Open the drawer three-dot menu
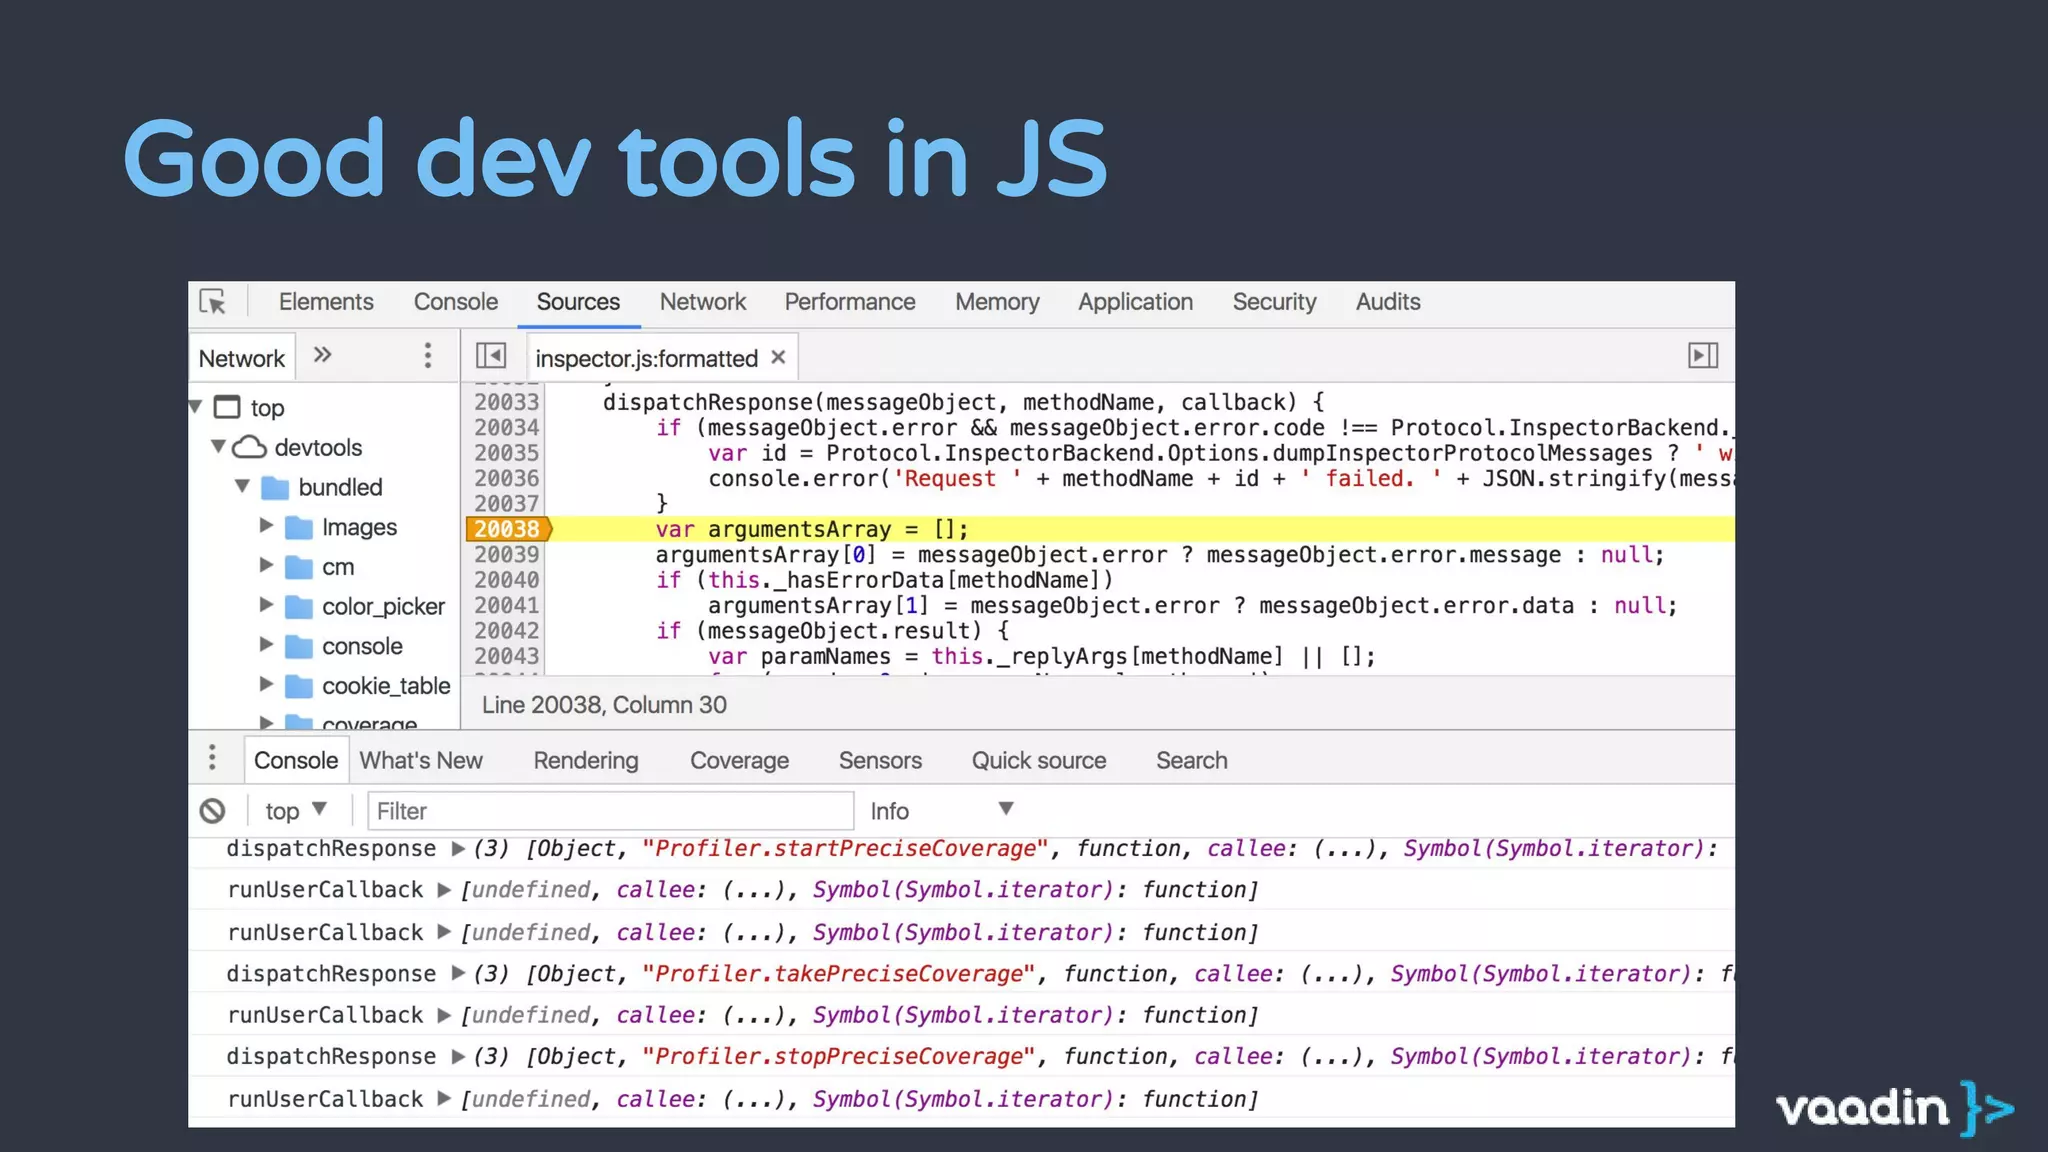The height and width of the screenshot is (1152, 2048). [212, 758]
